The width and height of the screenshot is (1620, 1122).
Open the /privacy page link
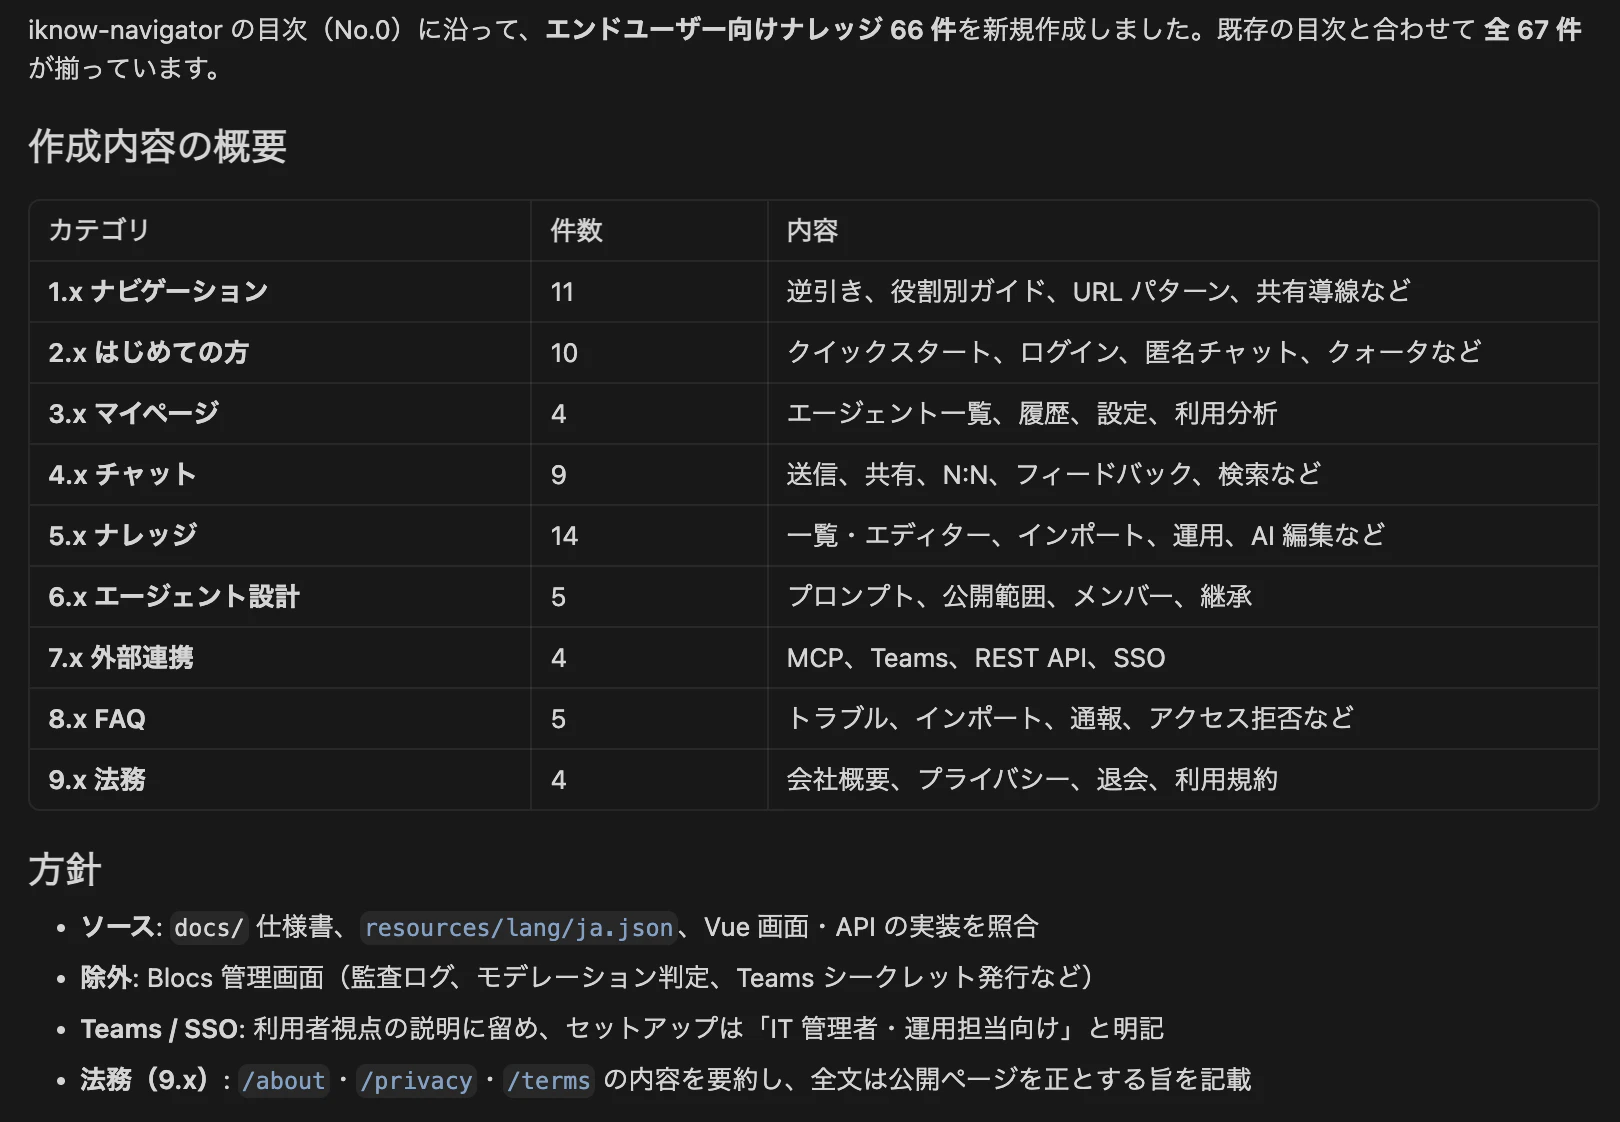click(x=416, y=1081)
